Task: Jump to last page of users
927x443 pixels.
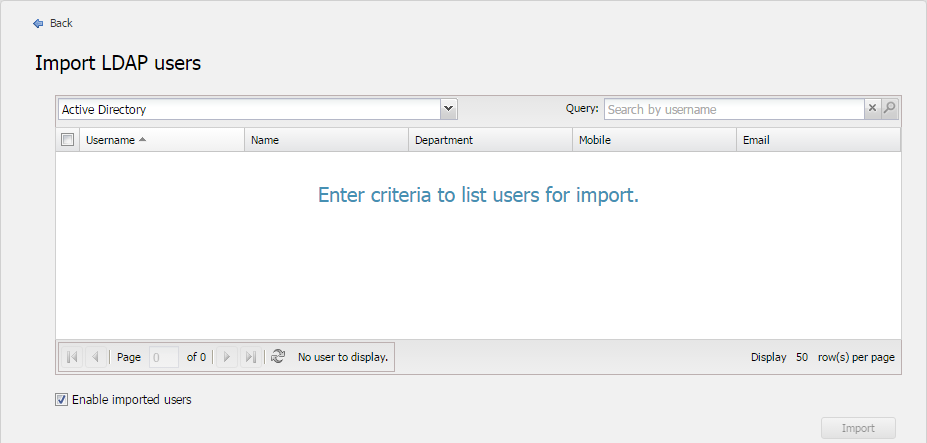Action: tap(250, 357)
